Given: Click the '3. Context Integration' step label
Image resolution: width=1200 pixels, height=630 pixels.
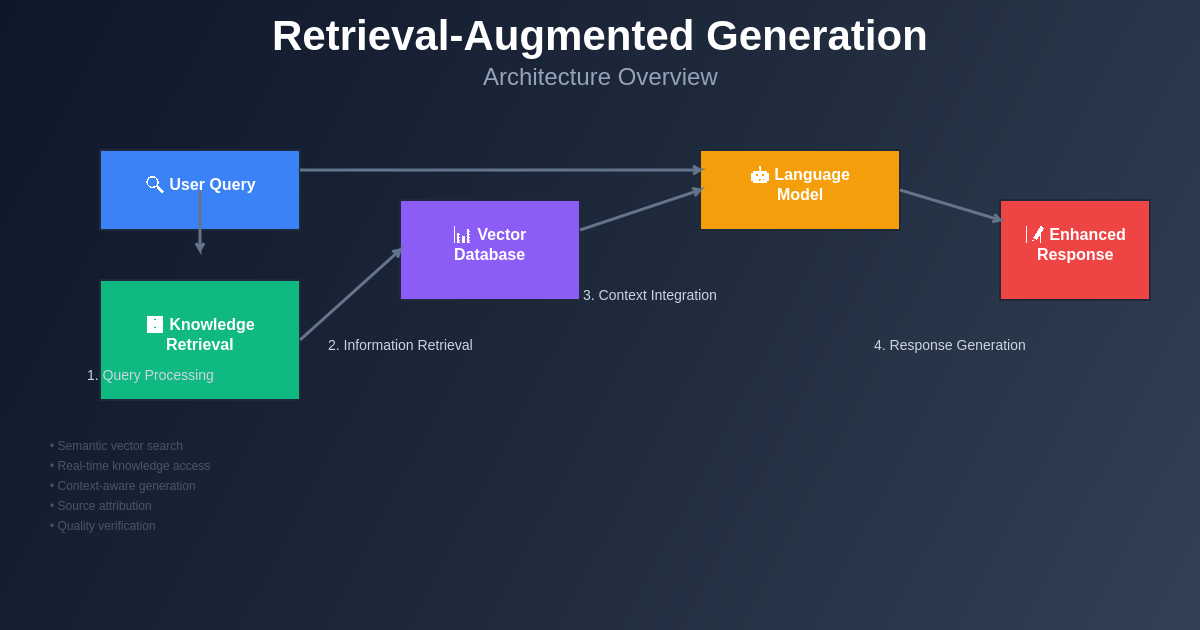Looking at the screenshot, I should coord(650,295).
